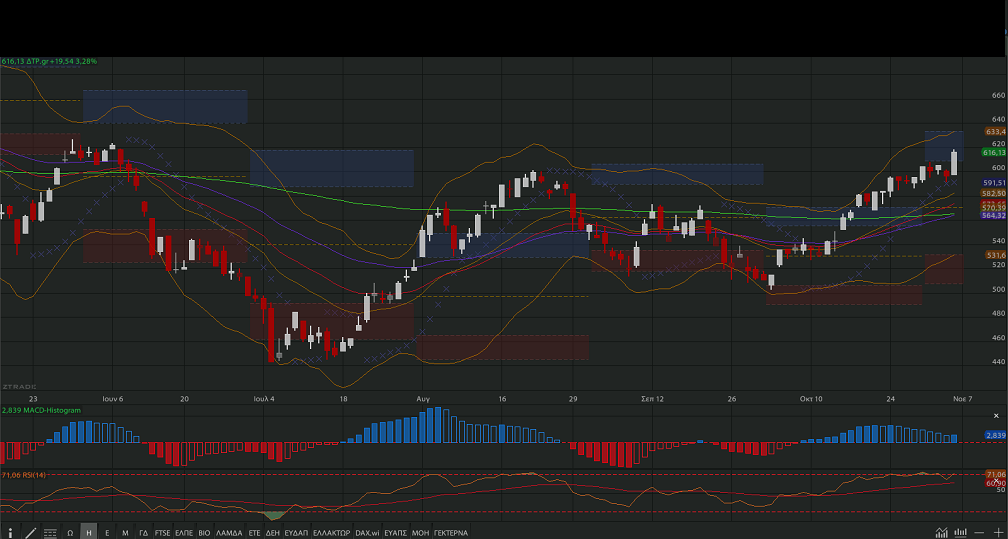This screenshot has height=539, width=1008.
Task: Open the ΕΛΠΕ symbol shortcut
Action: click(184, 533)
